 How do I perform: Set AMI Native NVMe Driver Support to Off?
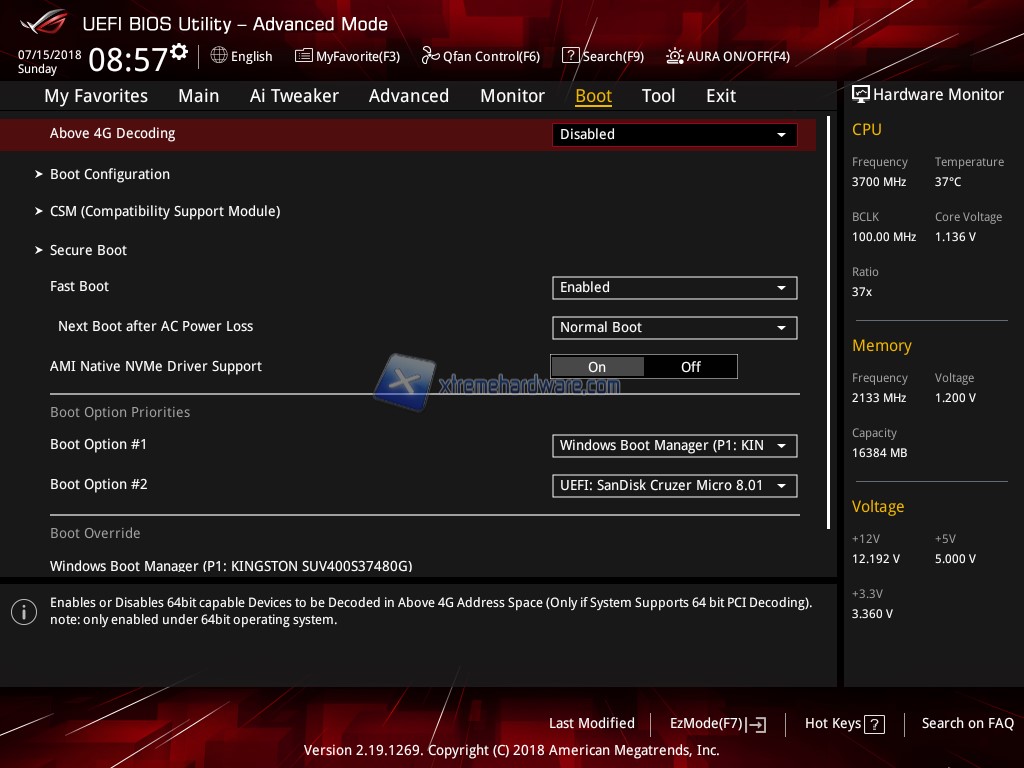(690, 367)
